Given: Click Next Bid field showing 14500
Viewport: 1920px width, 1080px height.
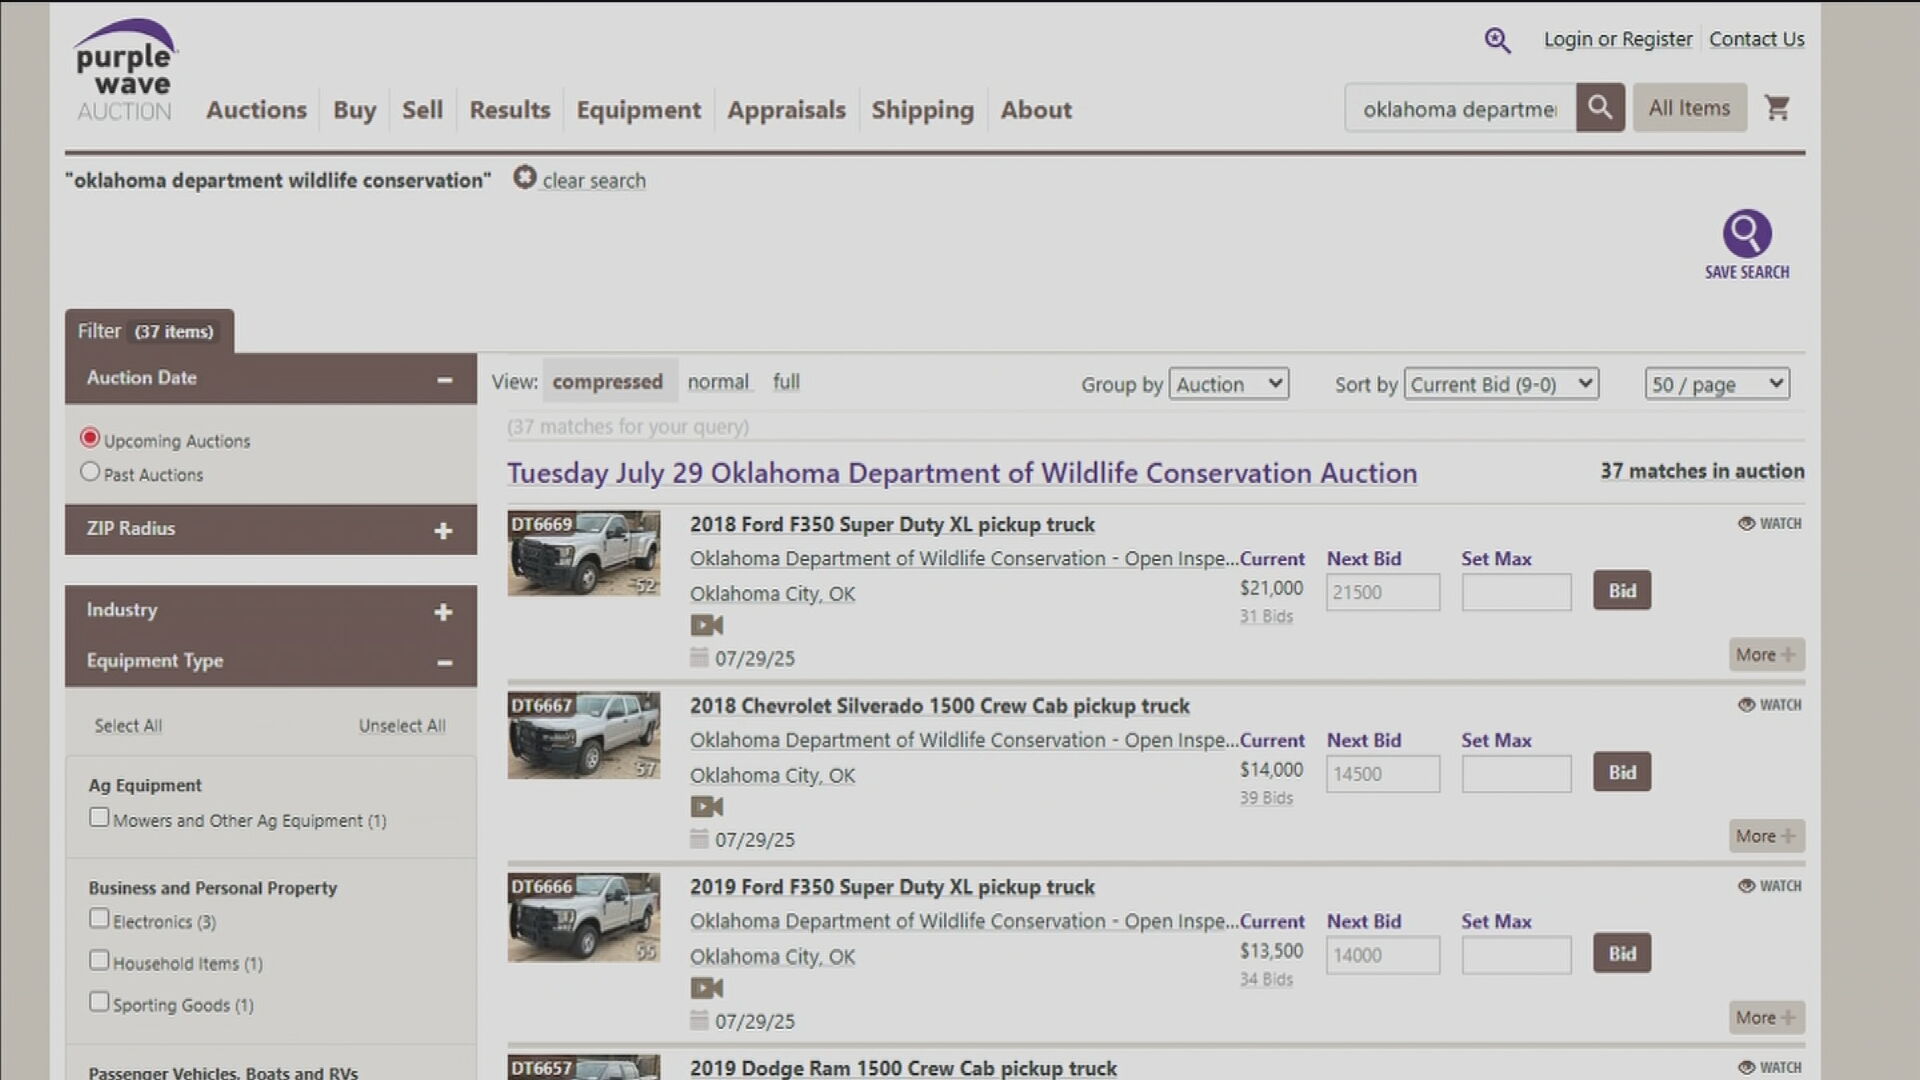Looking at the screenshot, I should tap(1383, 774).
